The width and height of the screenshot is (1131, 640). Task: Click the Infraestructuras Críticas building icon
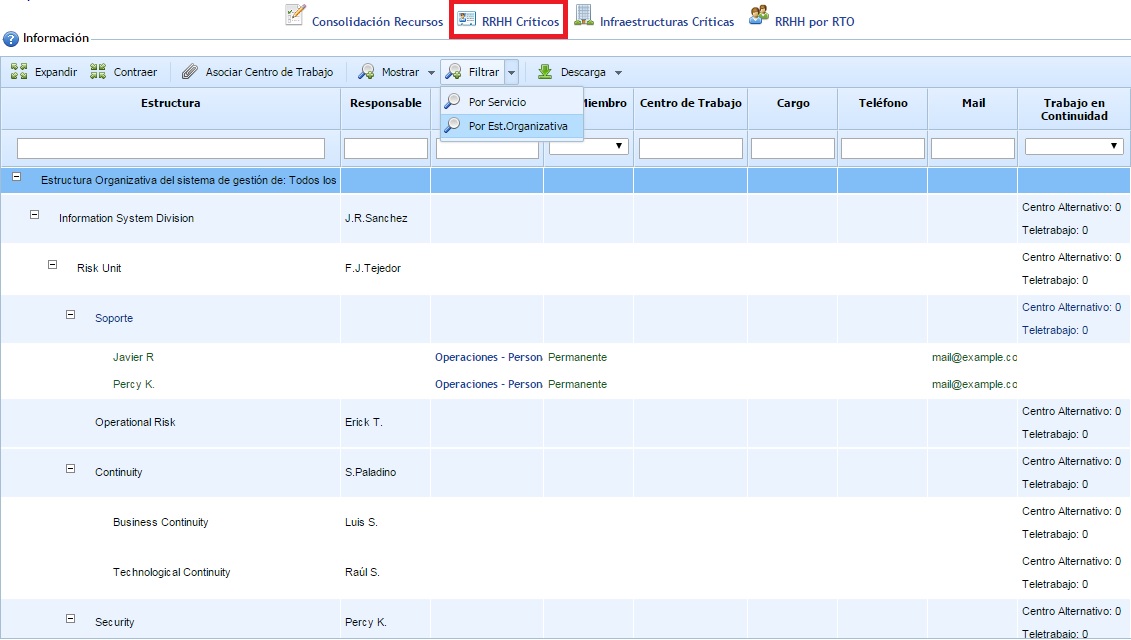coord(583,15)
